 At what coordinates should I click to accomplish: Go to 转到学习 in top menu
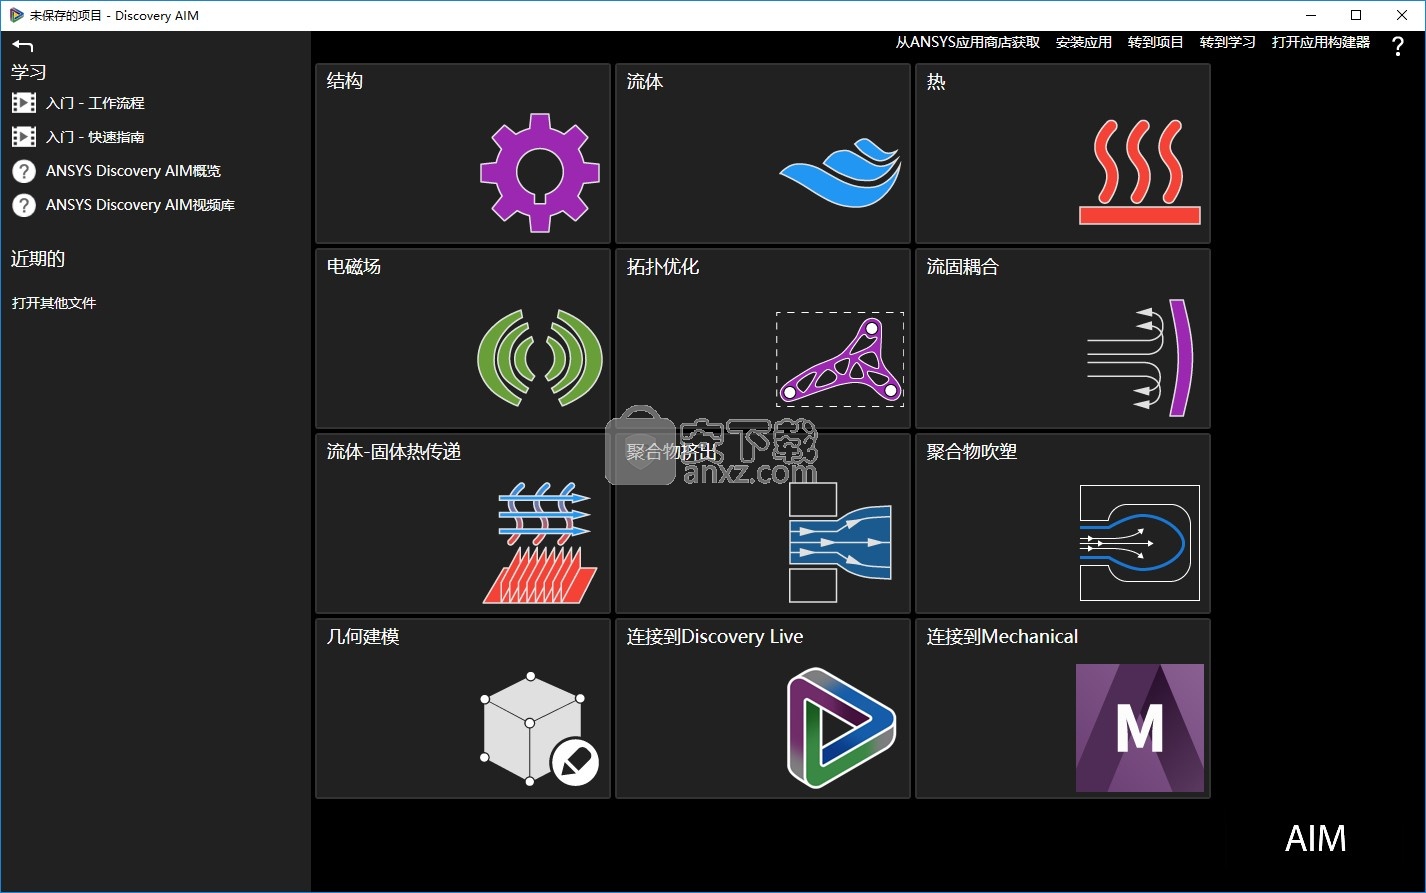tap(1228, 42)
